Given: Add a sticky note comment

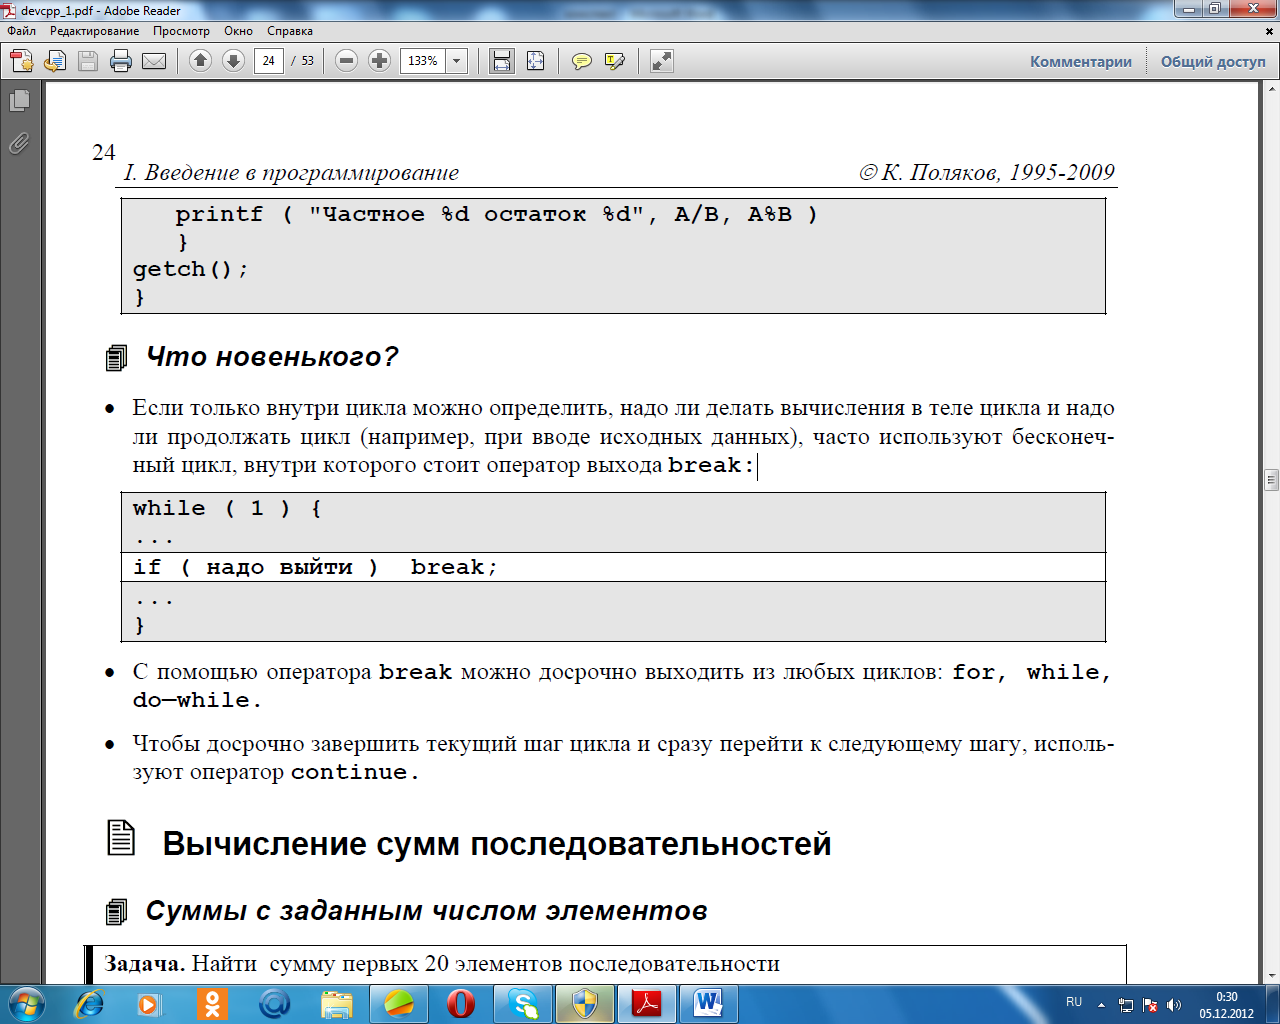Looking at the screenshot, I should pos(581,61).
